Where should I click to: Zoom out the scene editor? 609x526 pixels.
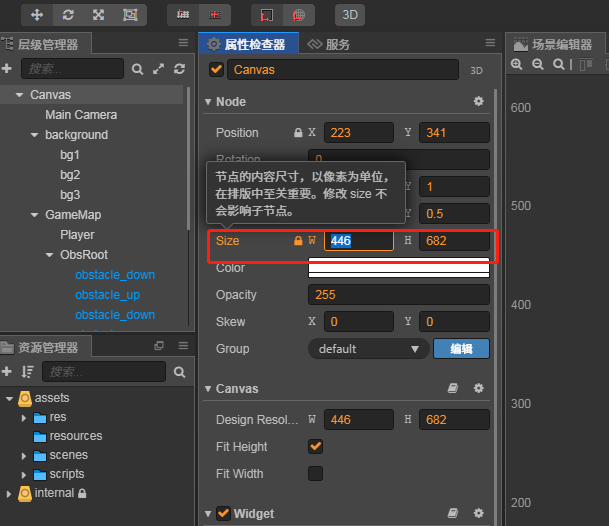point(538,64)
